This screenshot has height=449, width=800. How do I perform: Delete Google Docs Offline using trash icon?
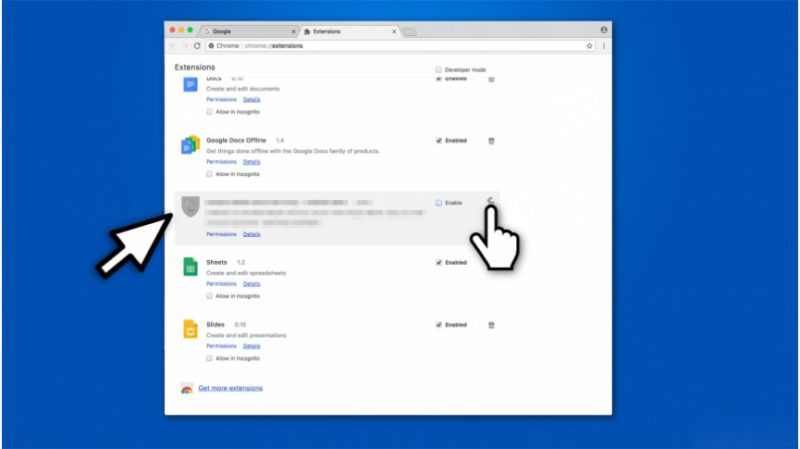click(490, 141)
